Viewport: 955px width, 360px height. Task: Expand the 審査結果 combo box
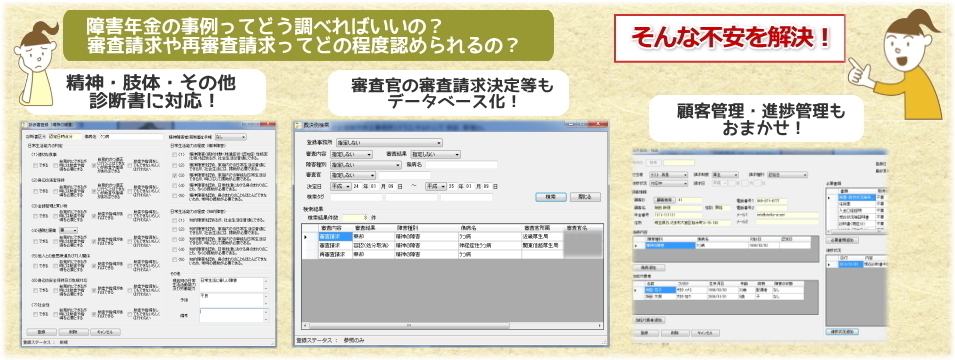coord(435,154)
